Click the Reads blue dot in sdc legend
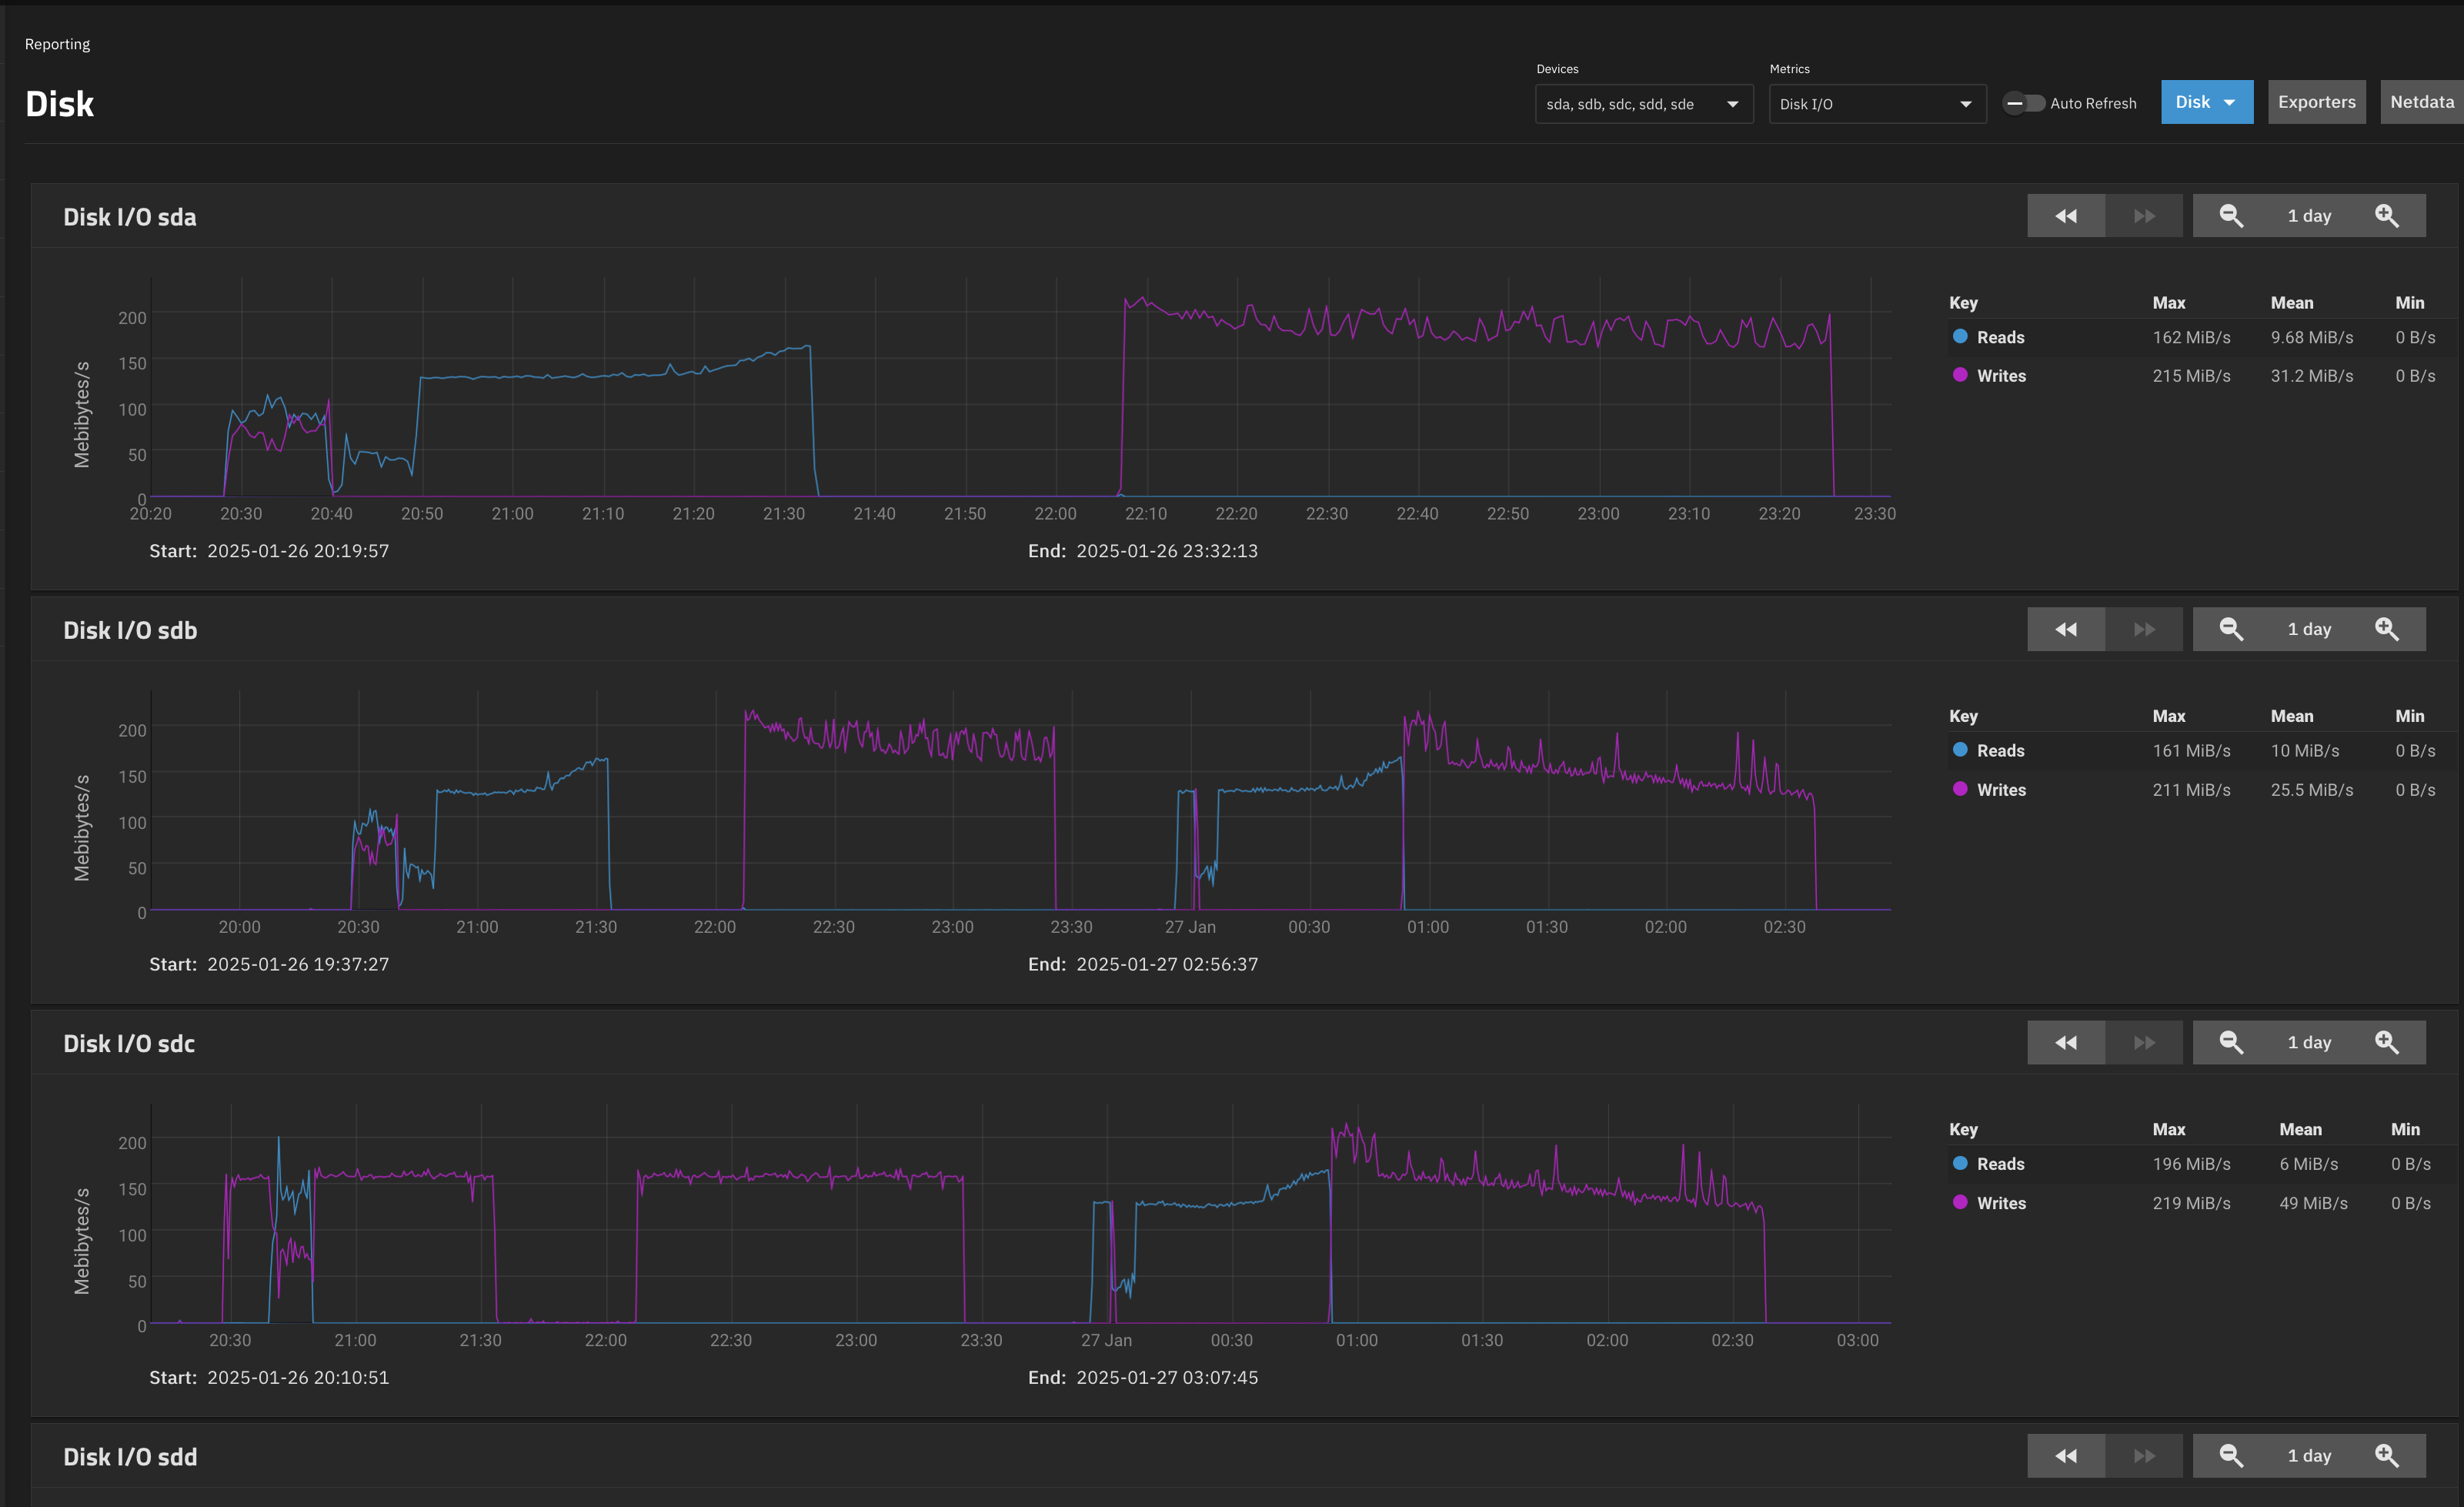 (1960, 1162)
